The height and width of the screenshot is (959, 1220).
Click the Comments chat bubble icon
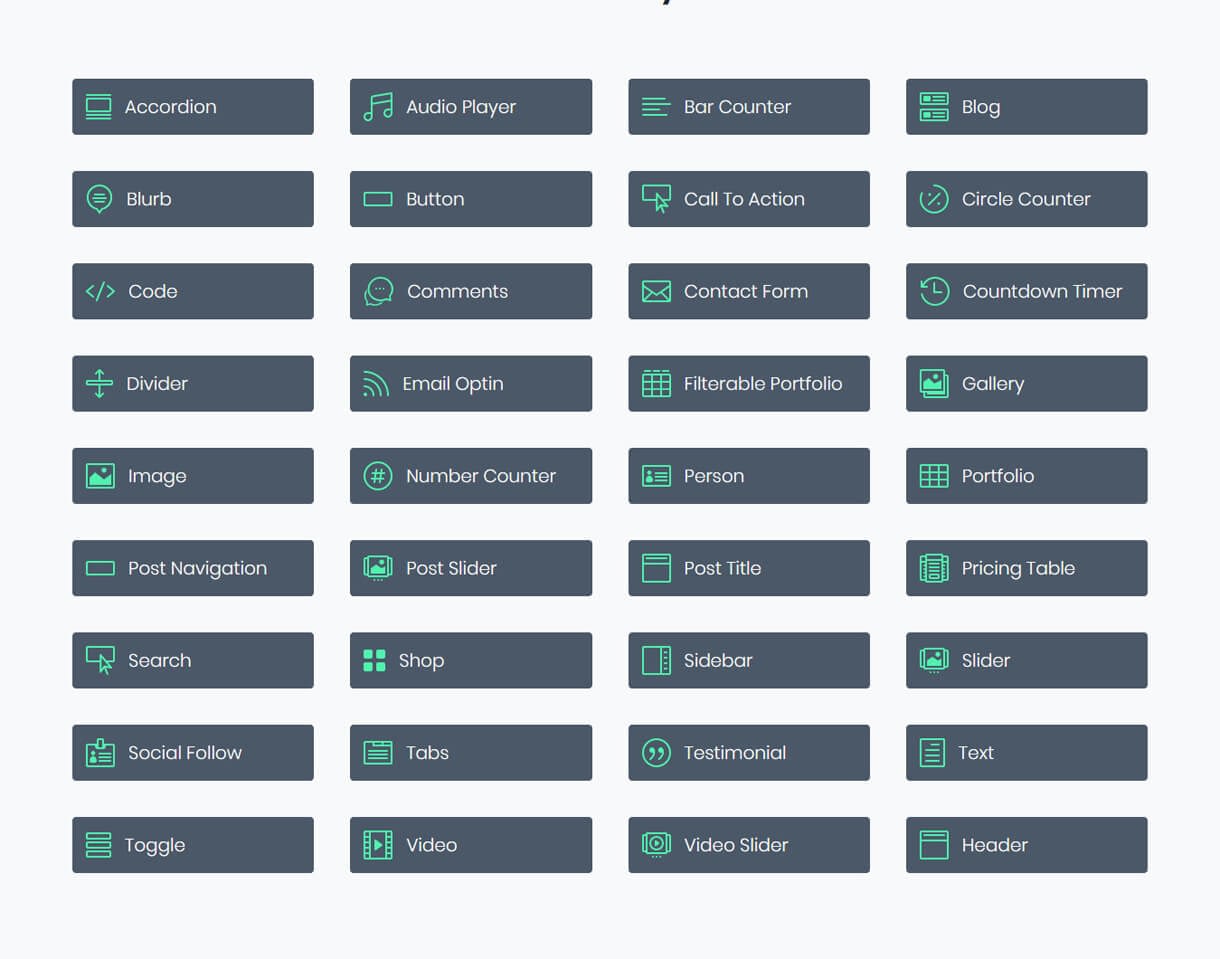tap(378, 291)
